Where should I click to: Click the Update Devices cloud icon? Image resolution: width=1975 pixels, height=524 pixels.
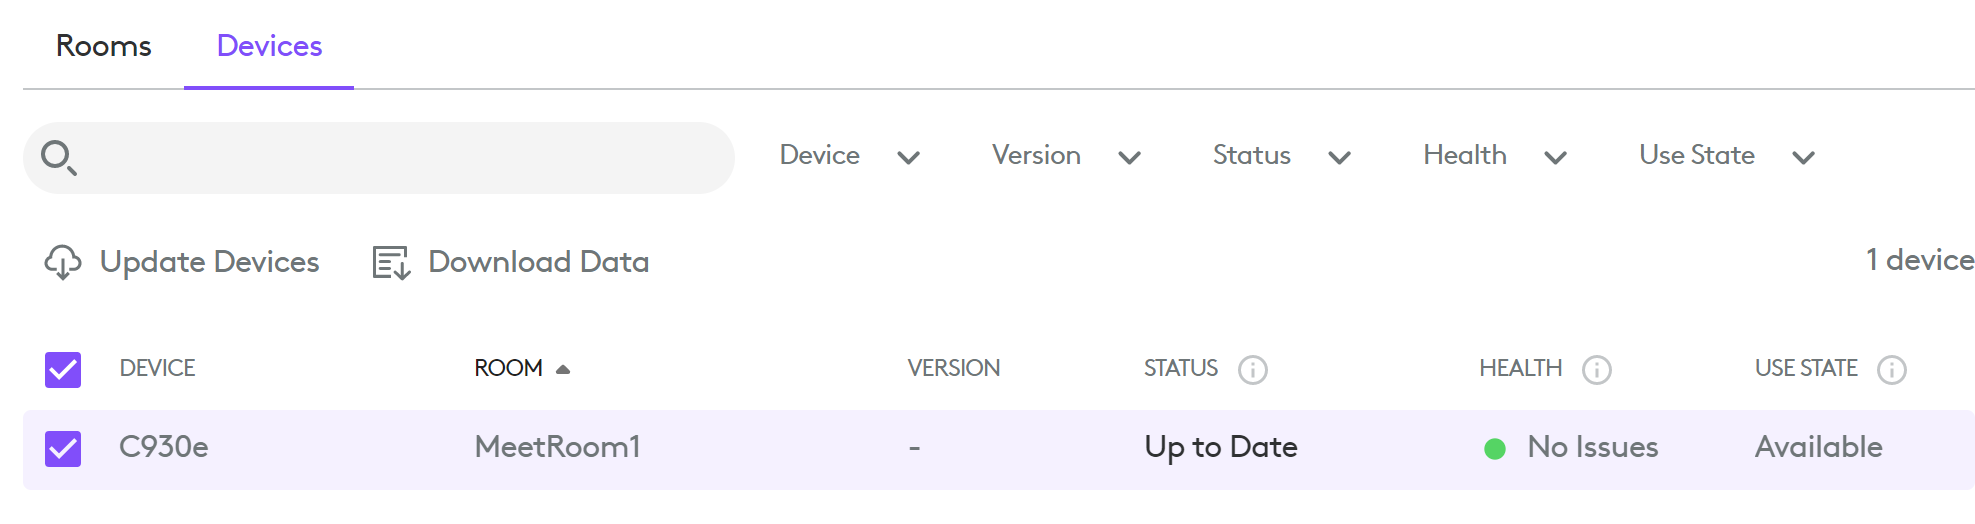coord(63,262)
